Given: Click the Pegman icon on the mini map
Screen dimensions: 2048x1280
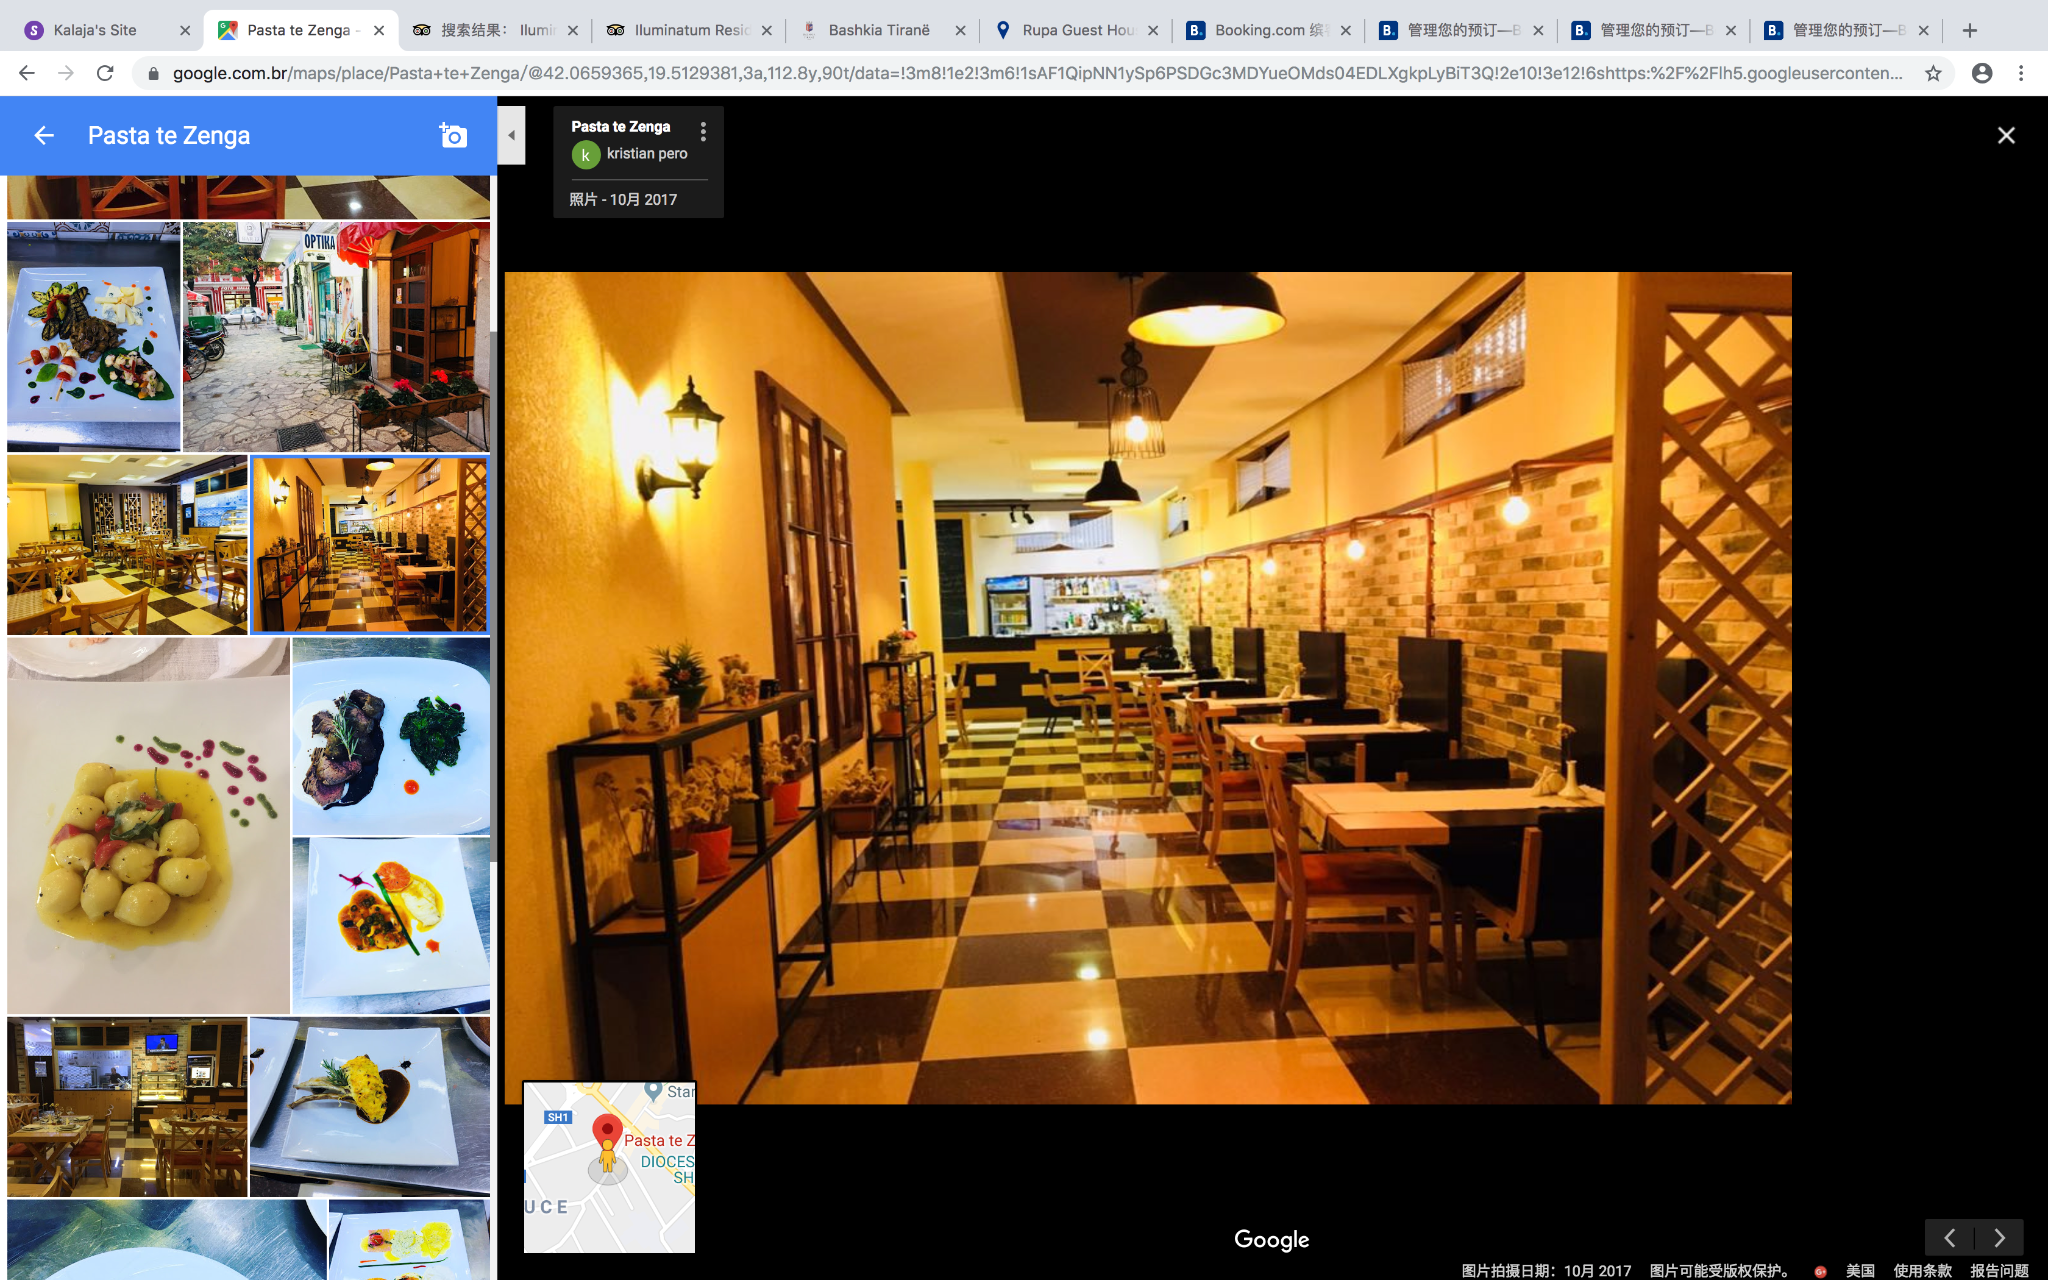Looking at the screenshot, I should coord(607,1156).
